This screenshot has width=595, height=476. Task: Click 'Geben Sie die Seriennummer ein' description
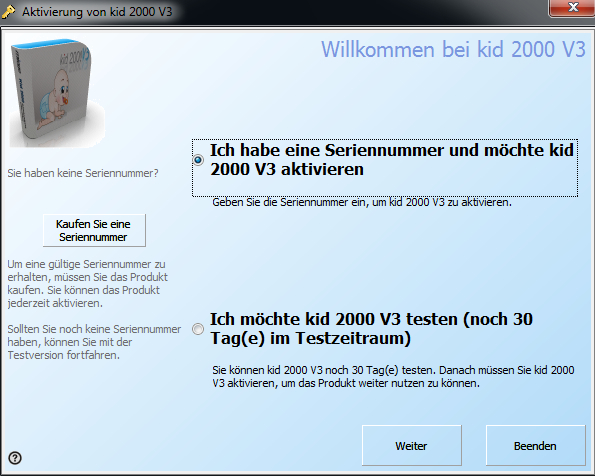[x=362, y=202]
